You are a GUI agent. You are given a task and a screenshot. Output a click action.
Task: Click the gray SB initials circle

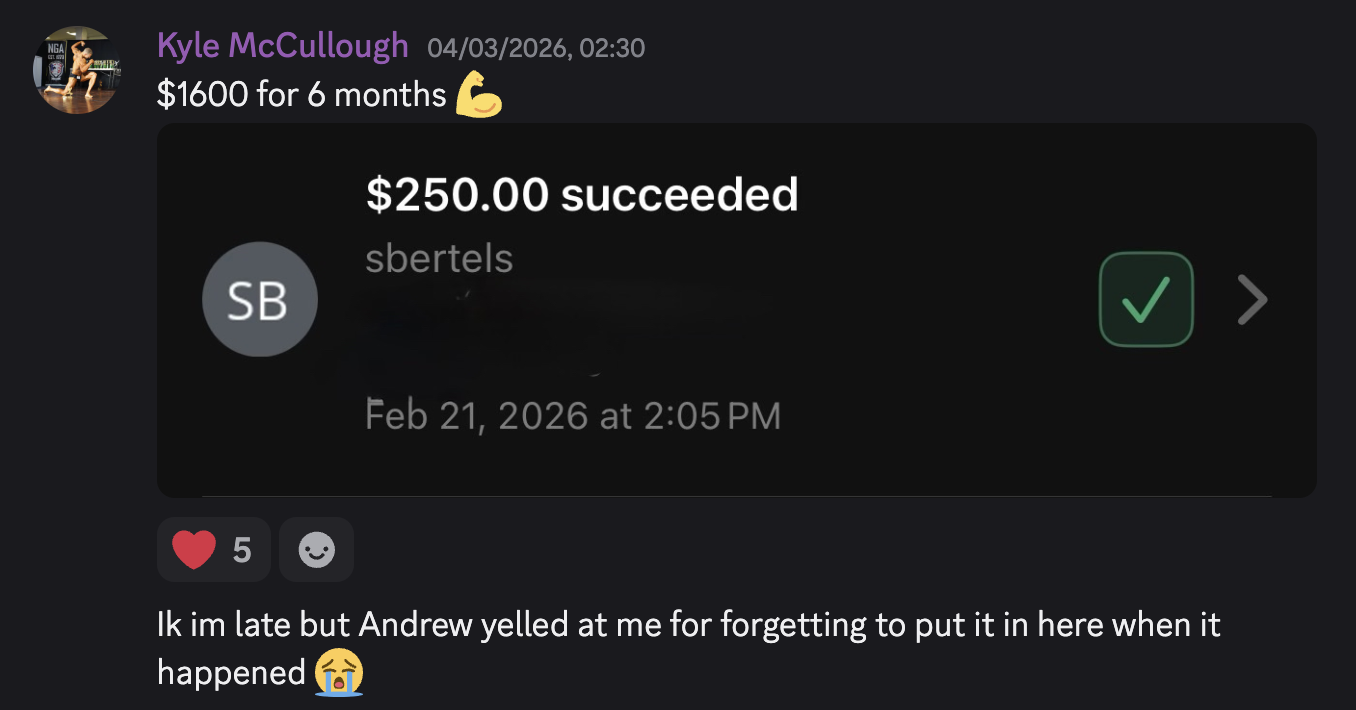pyautogui.click(x=260, y=300)
